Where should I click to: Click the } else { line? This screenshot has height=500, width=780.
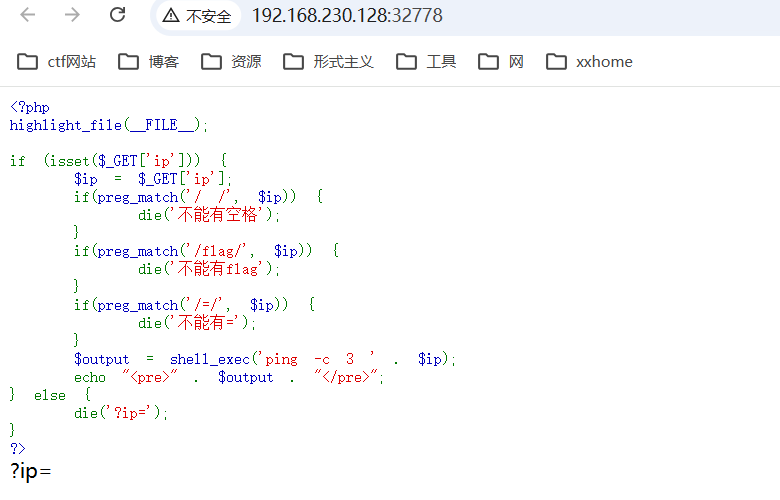[x=50, y=395]
